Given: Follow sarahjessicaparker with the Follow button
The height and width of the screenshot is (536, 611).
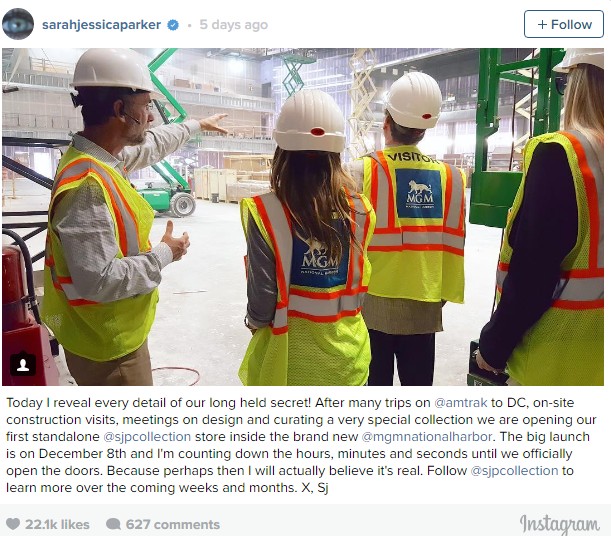Looking at the screenshot, I should click(564, 24).
